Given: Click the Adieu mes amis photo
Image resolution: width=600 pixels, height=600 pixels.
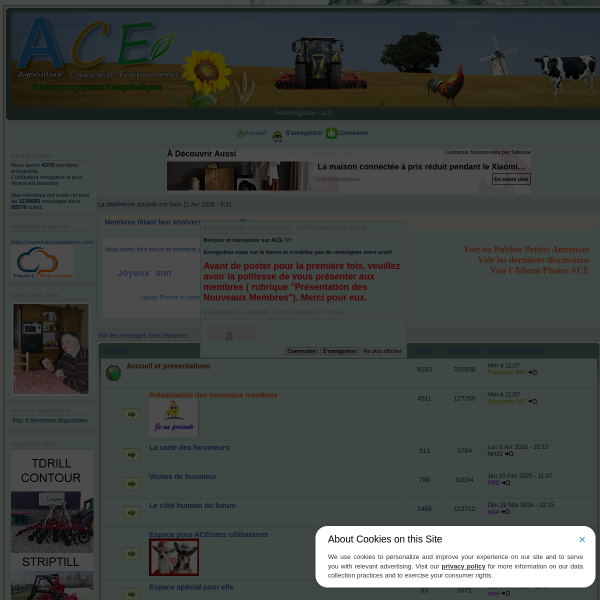Looking at the screenshot, I should point(51,349).
